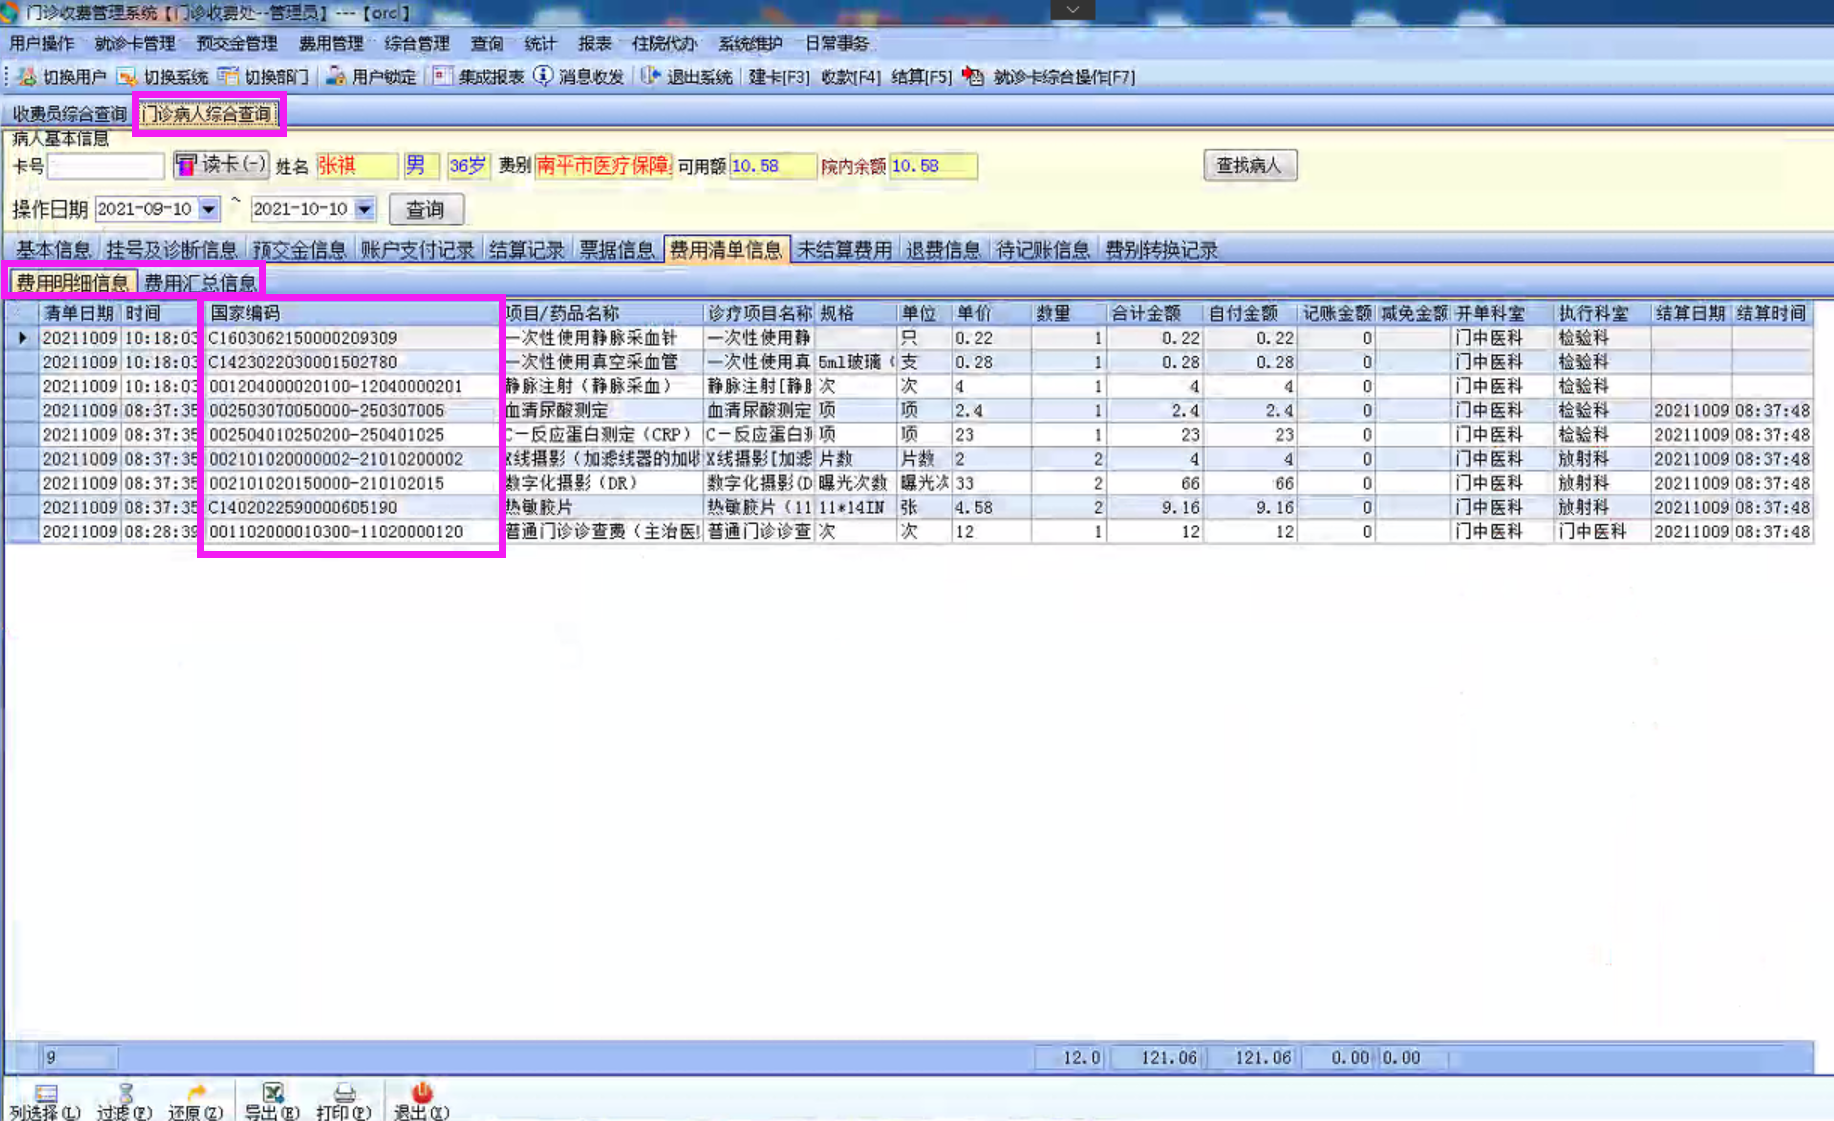The image size is (1834, 1121).
Task: Click the 用户锁定 user lock icon
Action: pos(336,76)
